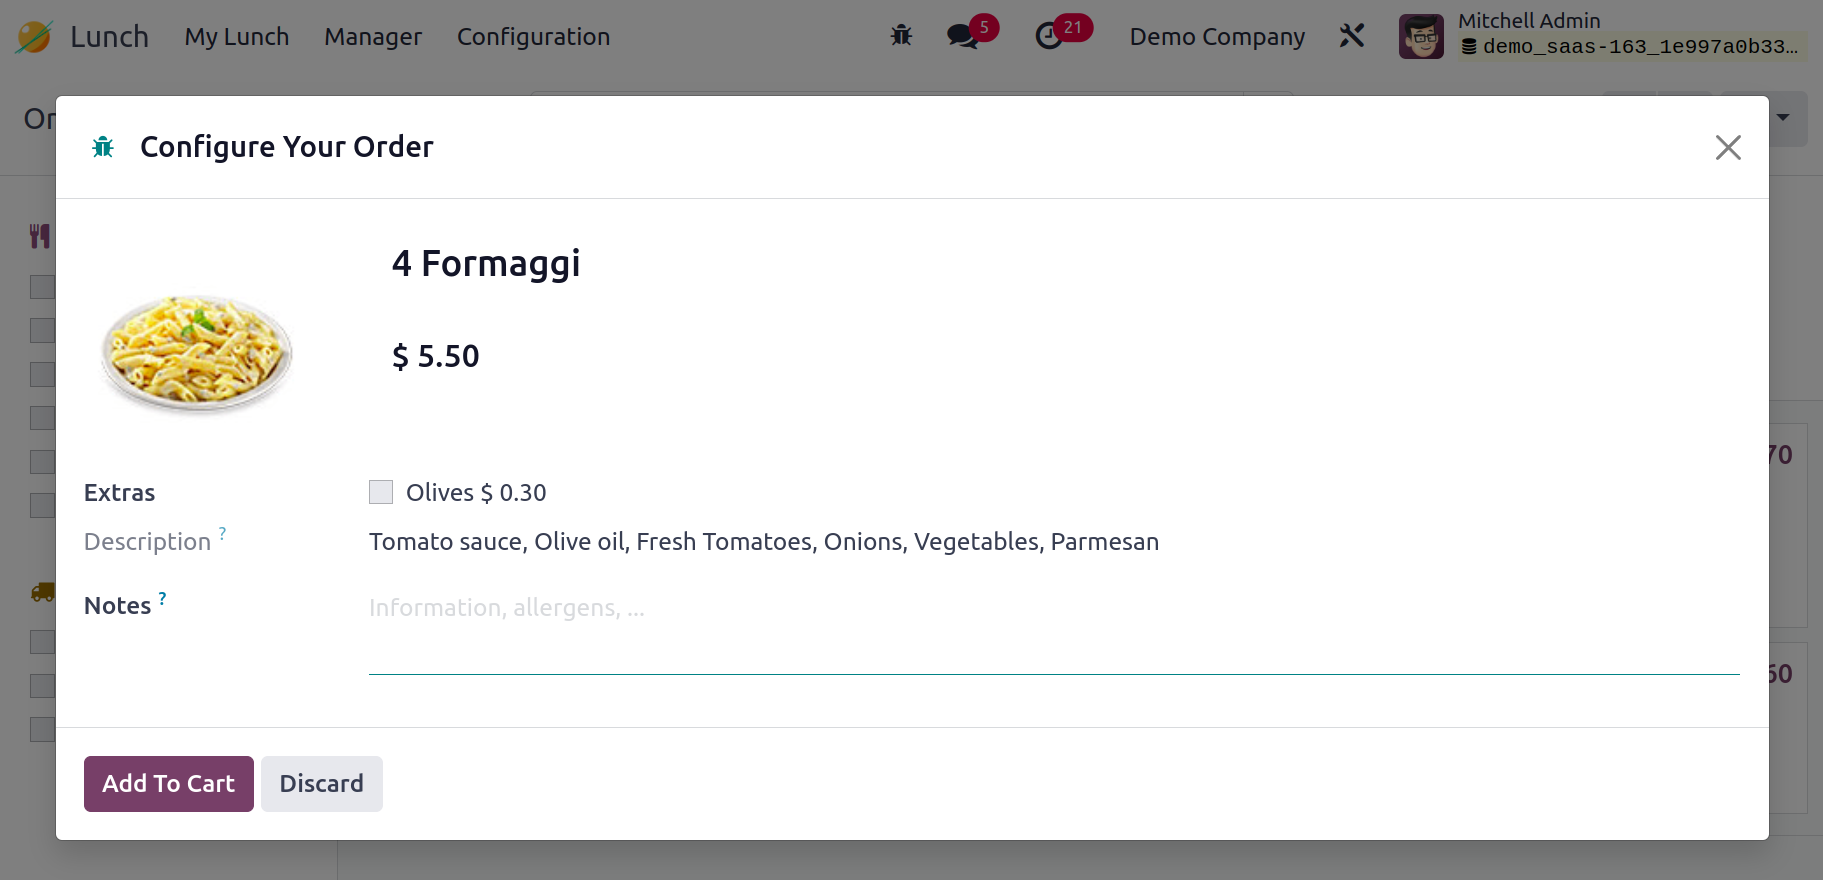Click the Notes field help question mark
The image size is (1823, 880).
pos(162,598)
